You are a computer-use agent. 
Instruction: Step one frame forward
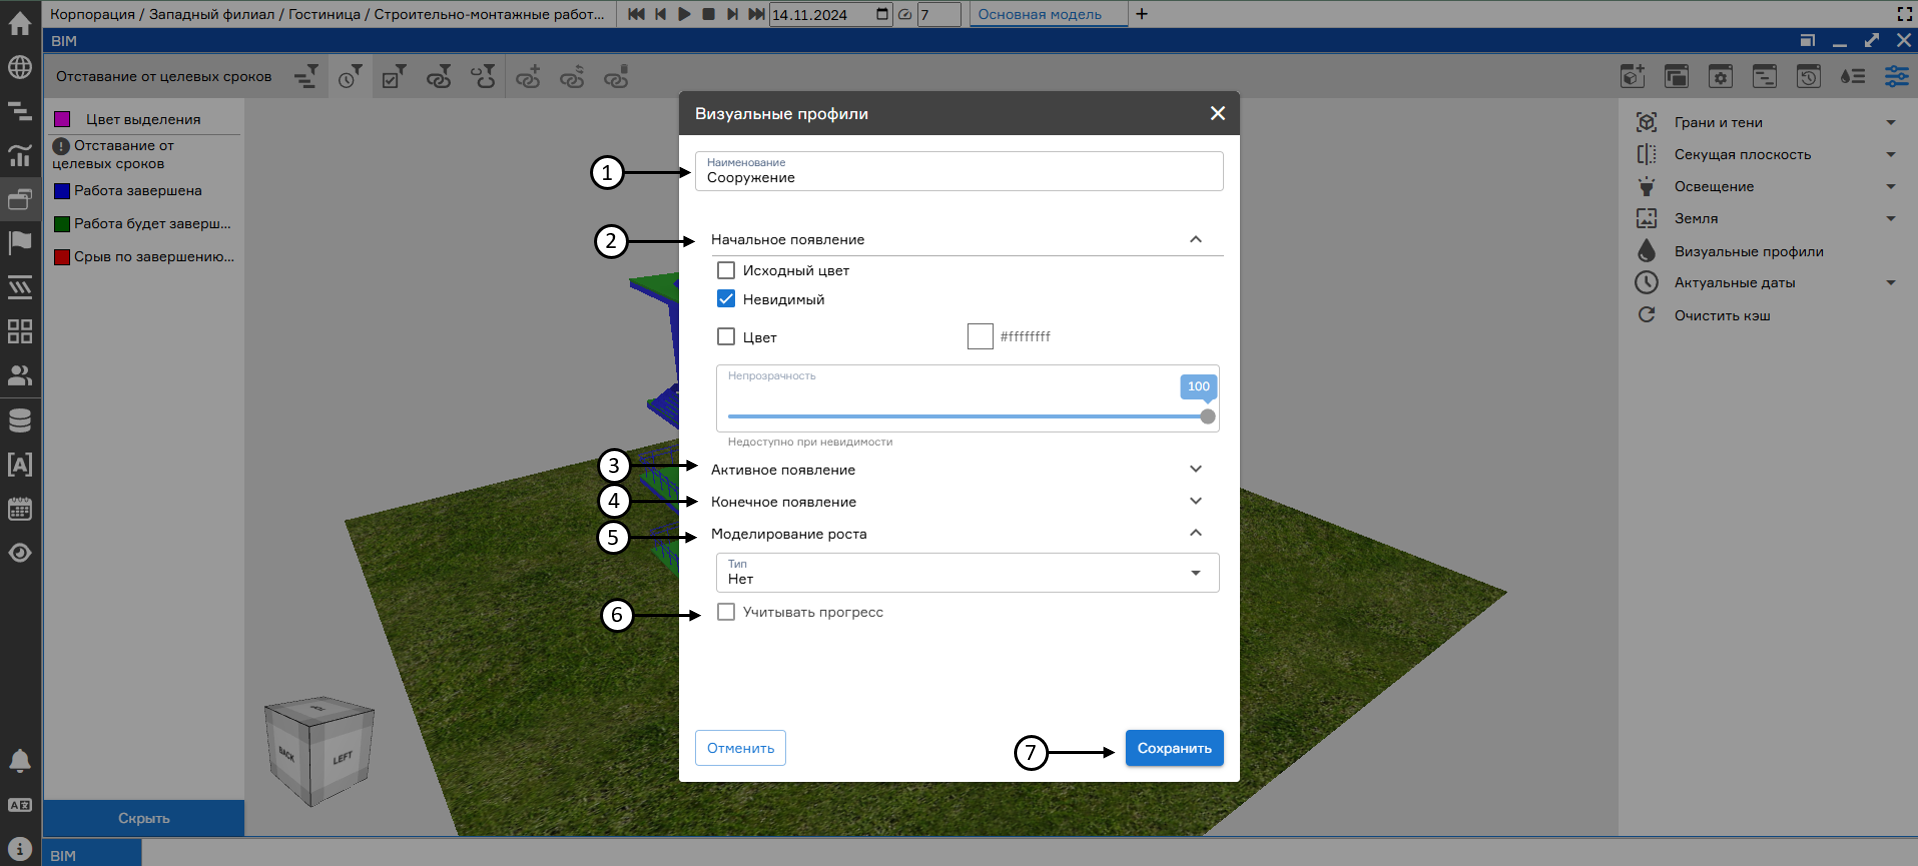[x=733, y=14]
